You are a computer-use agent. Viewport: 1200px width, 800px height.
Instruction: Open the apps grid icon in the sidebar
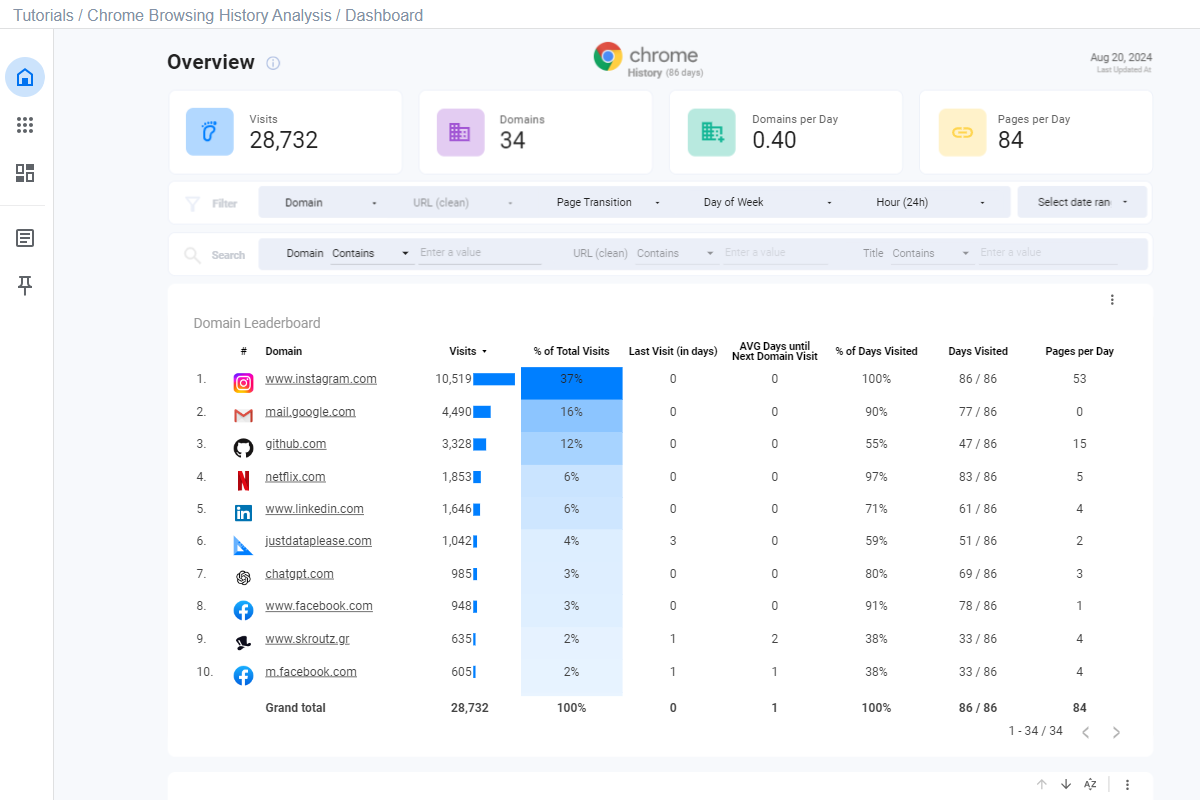coord(24,125)
